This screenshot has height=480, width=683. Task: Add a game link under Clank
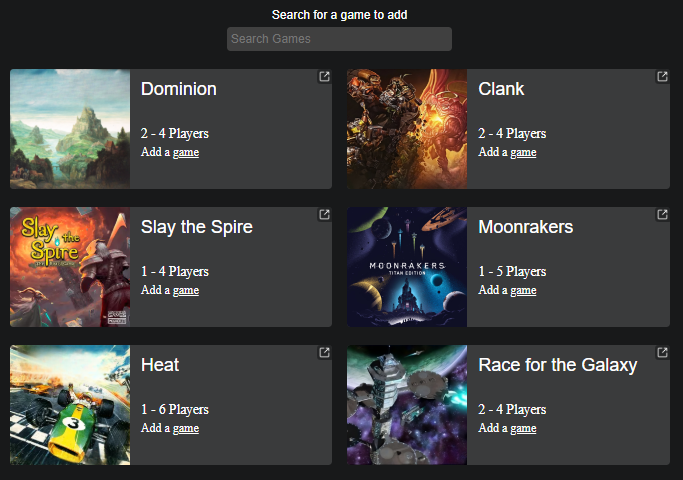coord(507,152)
